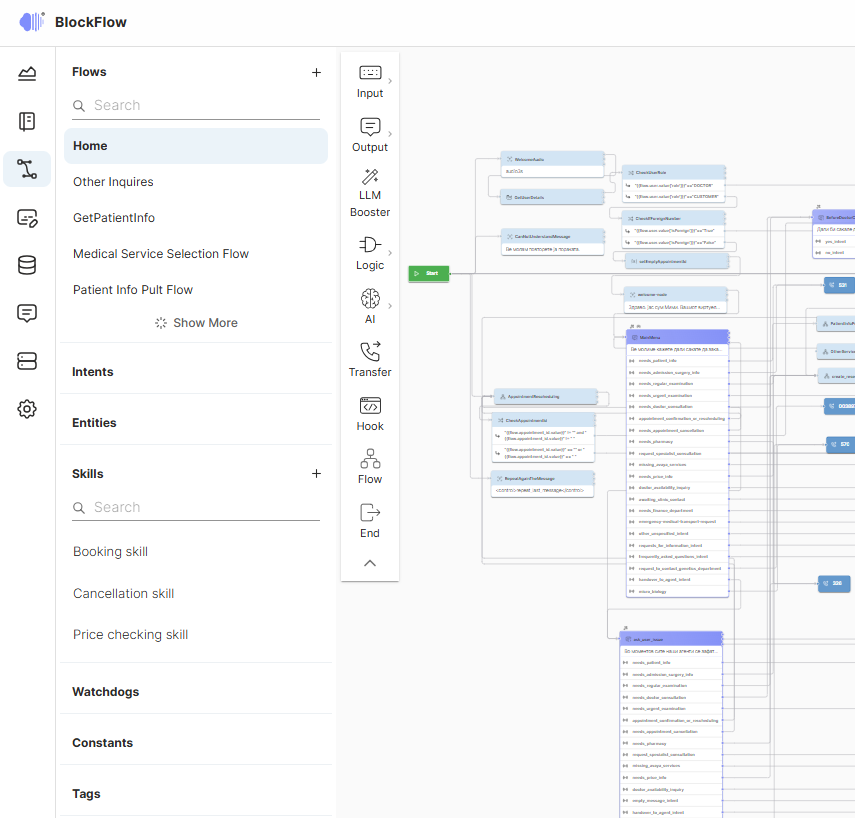Open the notebook icon in left rail
This screenshot has height=818, width=855.
click(27, 121)
